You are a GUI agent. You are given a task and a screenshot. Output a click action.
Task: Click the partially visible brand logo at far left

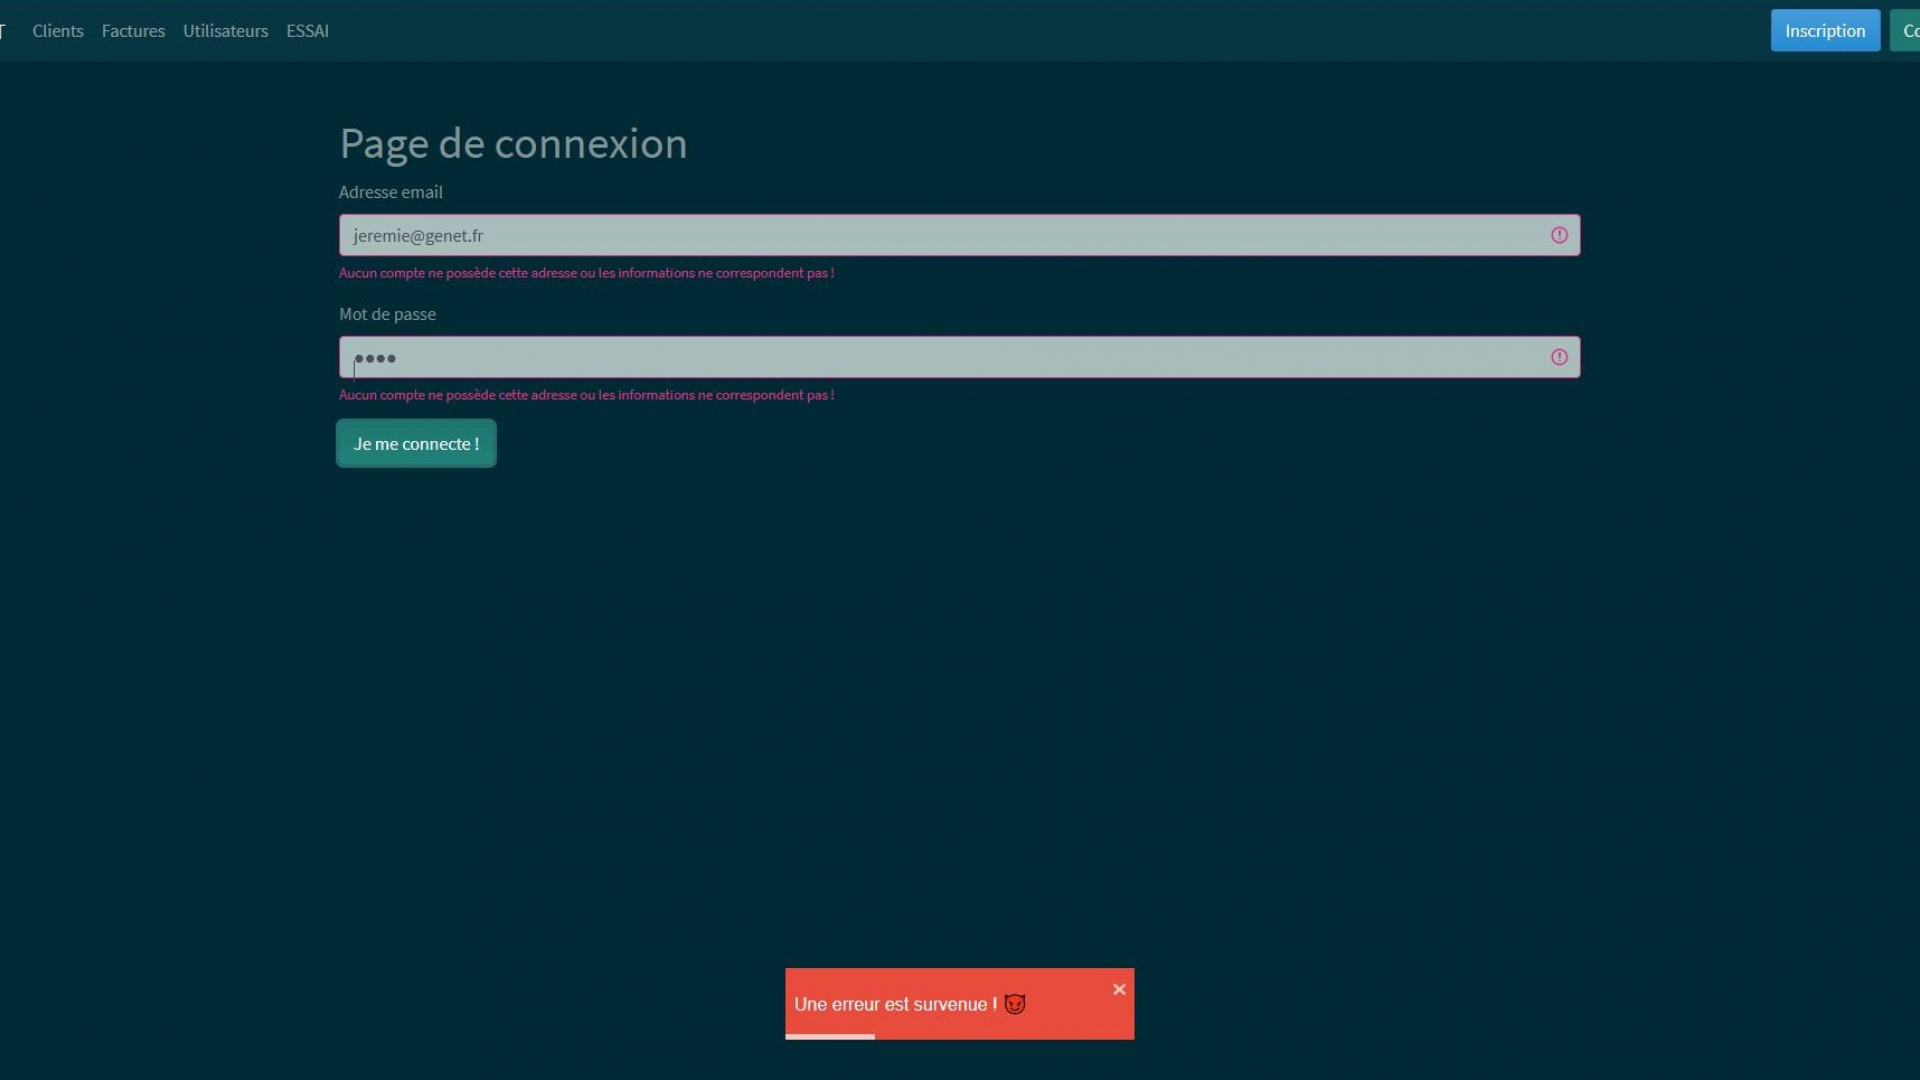pos(3,31)
